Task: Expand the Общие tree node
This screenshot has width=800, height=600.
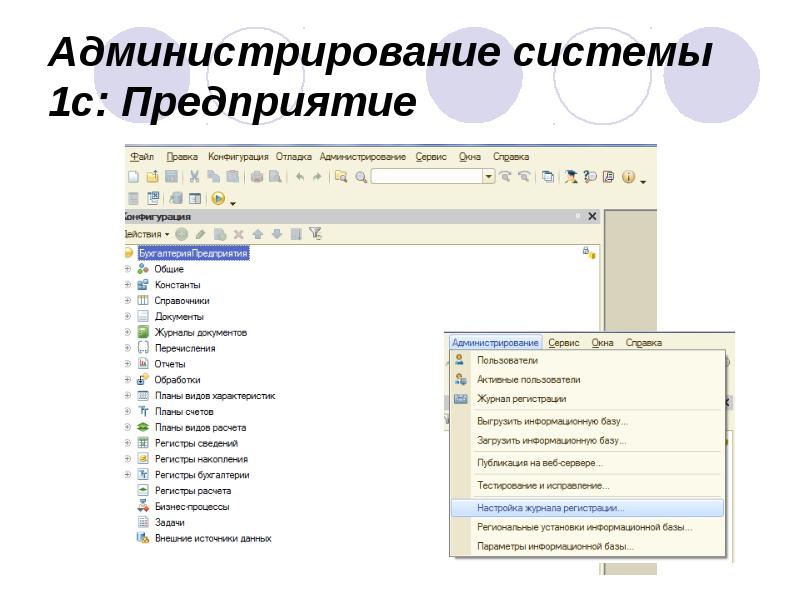Action: 128,269
